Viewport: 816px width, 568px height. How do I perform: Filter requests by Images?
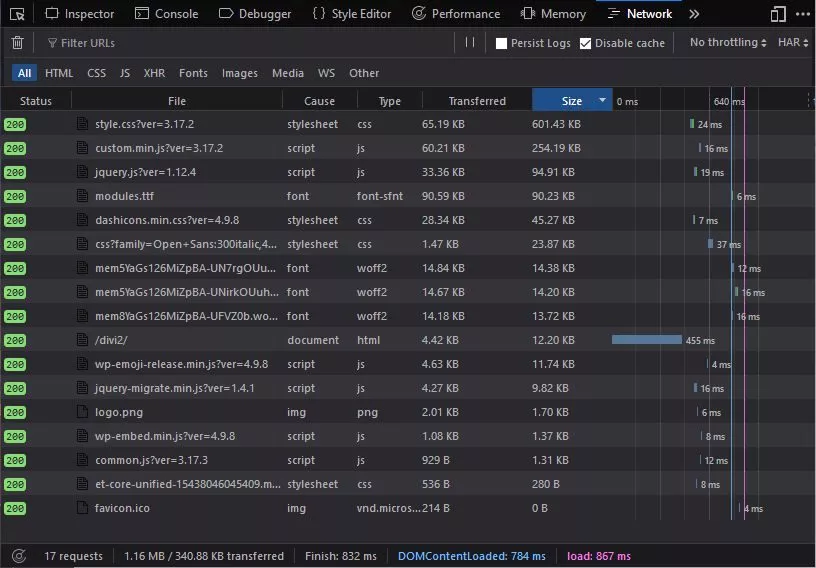click(239, 73)
